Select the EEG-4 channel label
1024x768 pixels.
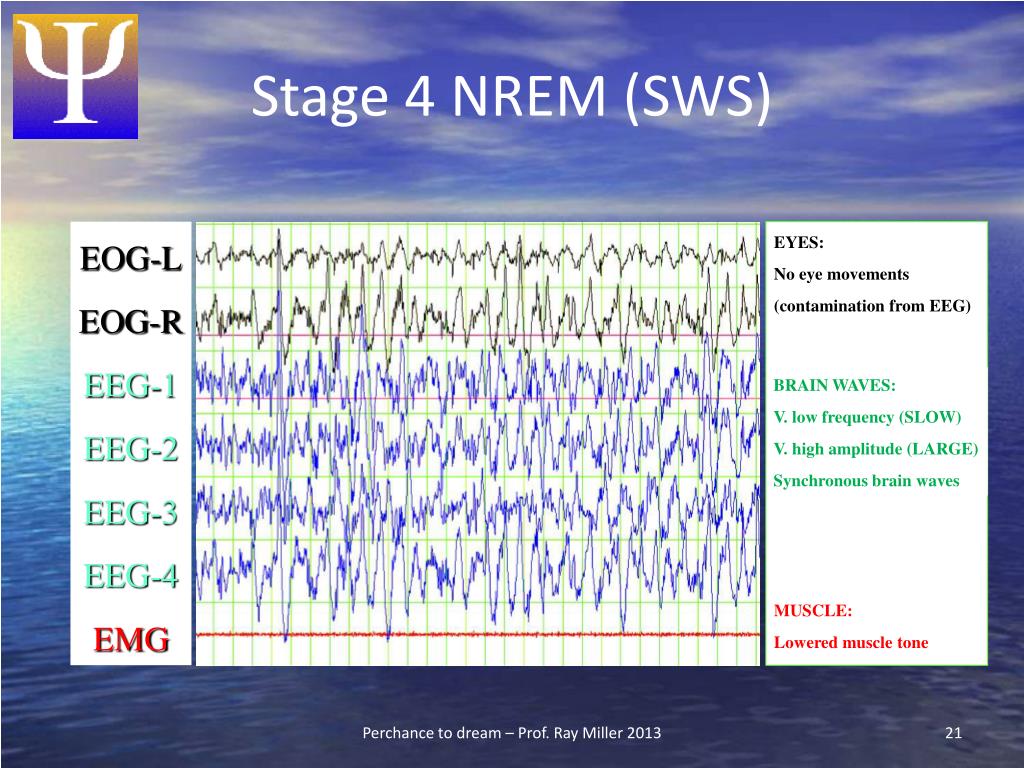point(131,576)
